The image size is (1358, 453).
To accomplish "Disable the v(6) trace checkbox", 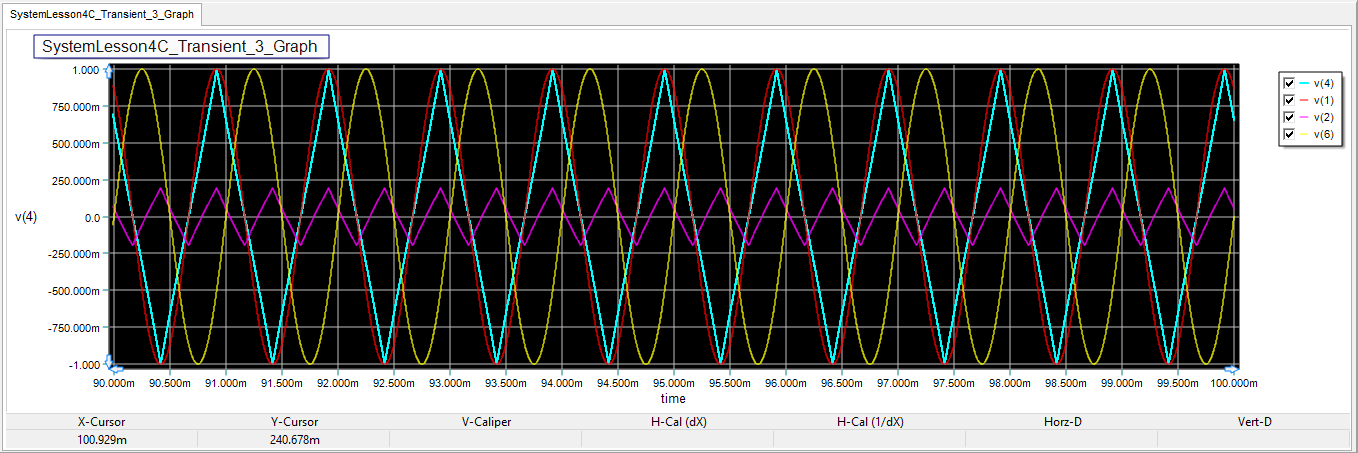I will pos(1289,134).
